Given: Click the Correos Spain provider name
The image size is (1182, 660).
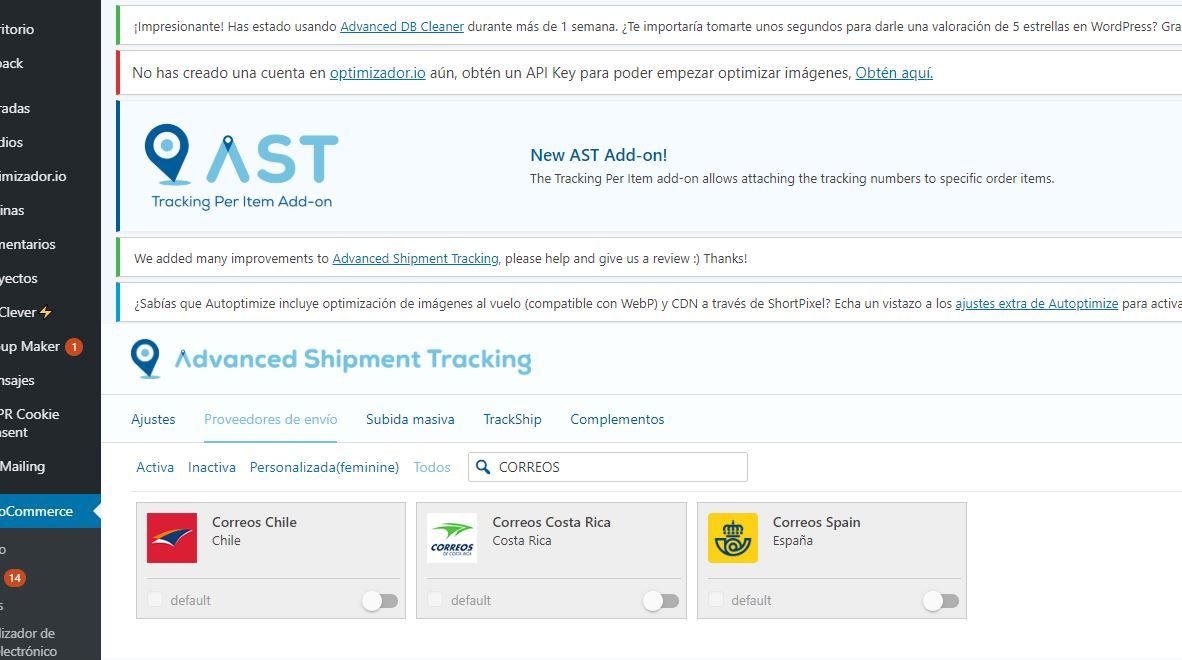Looking at the screenshot, I should 816,522.
